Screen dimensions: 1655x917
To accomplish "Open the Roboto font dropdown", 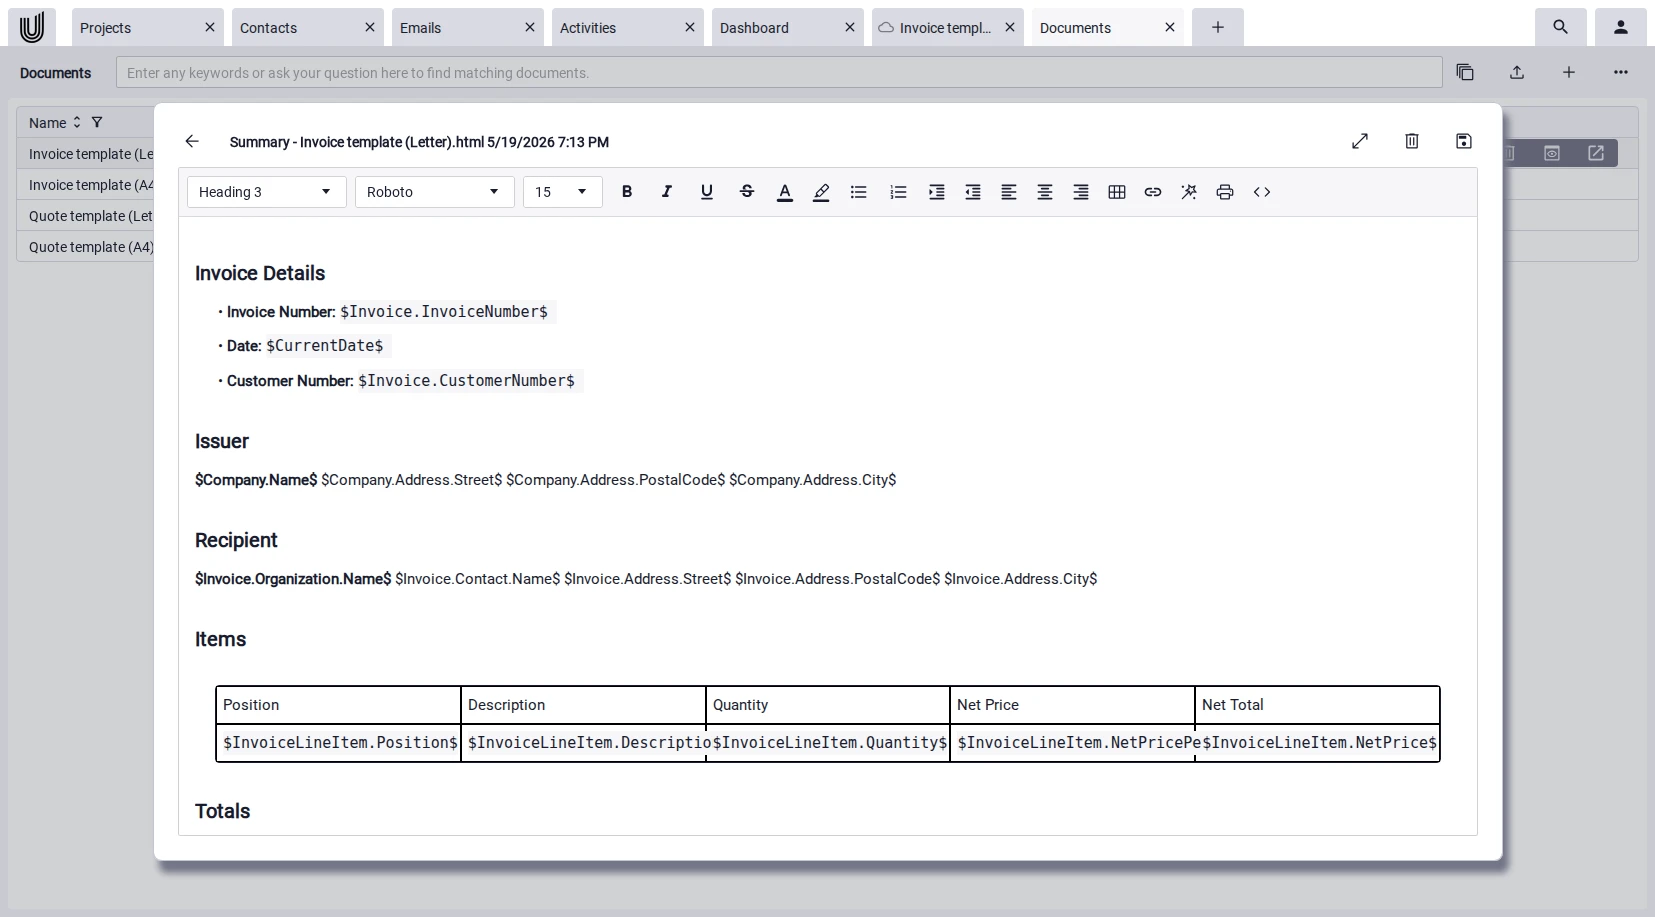I will point(434,192).
